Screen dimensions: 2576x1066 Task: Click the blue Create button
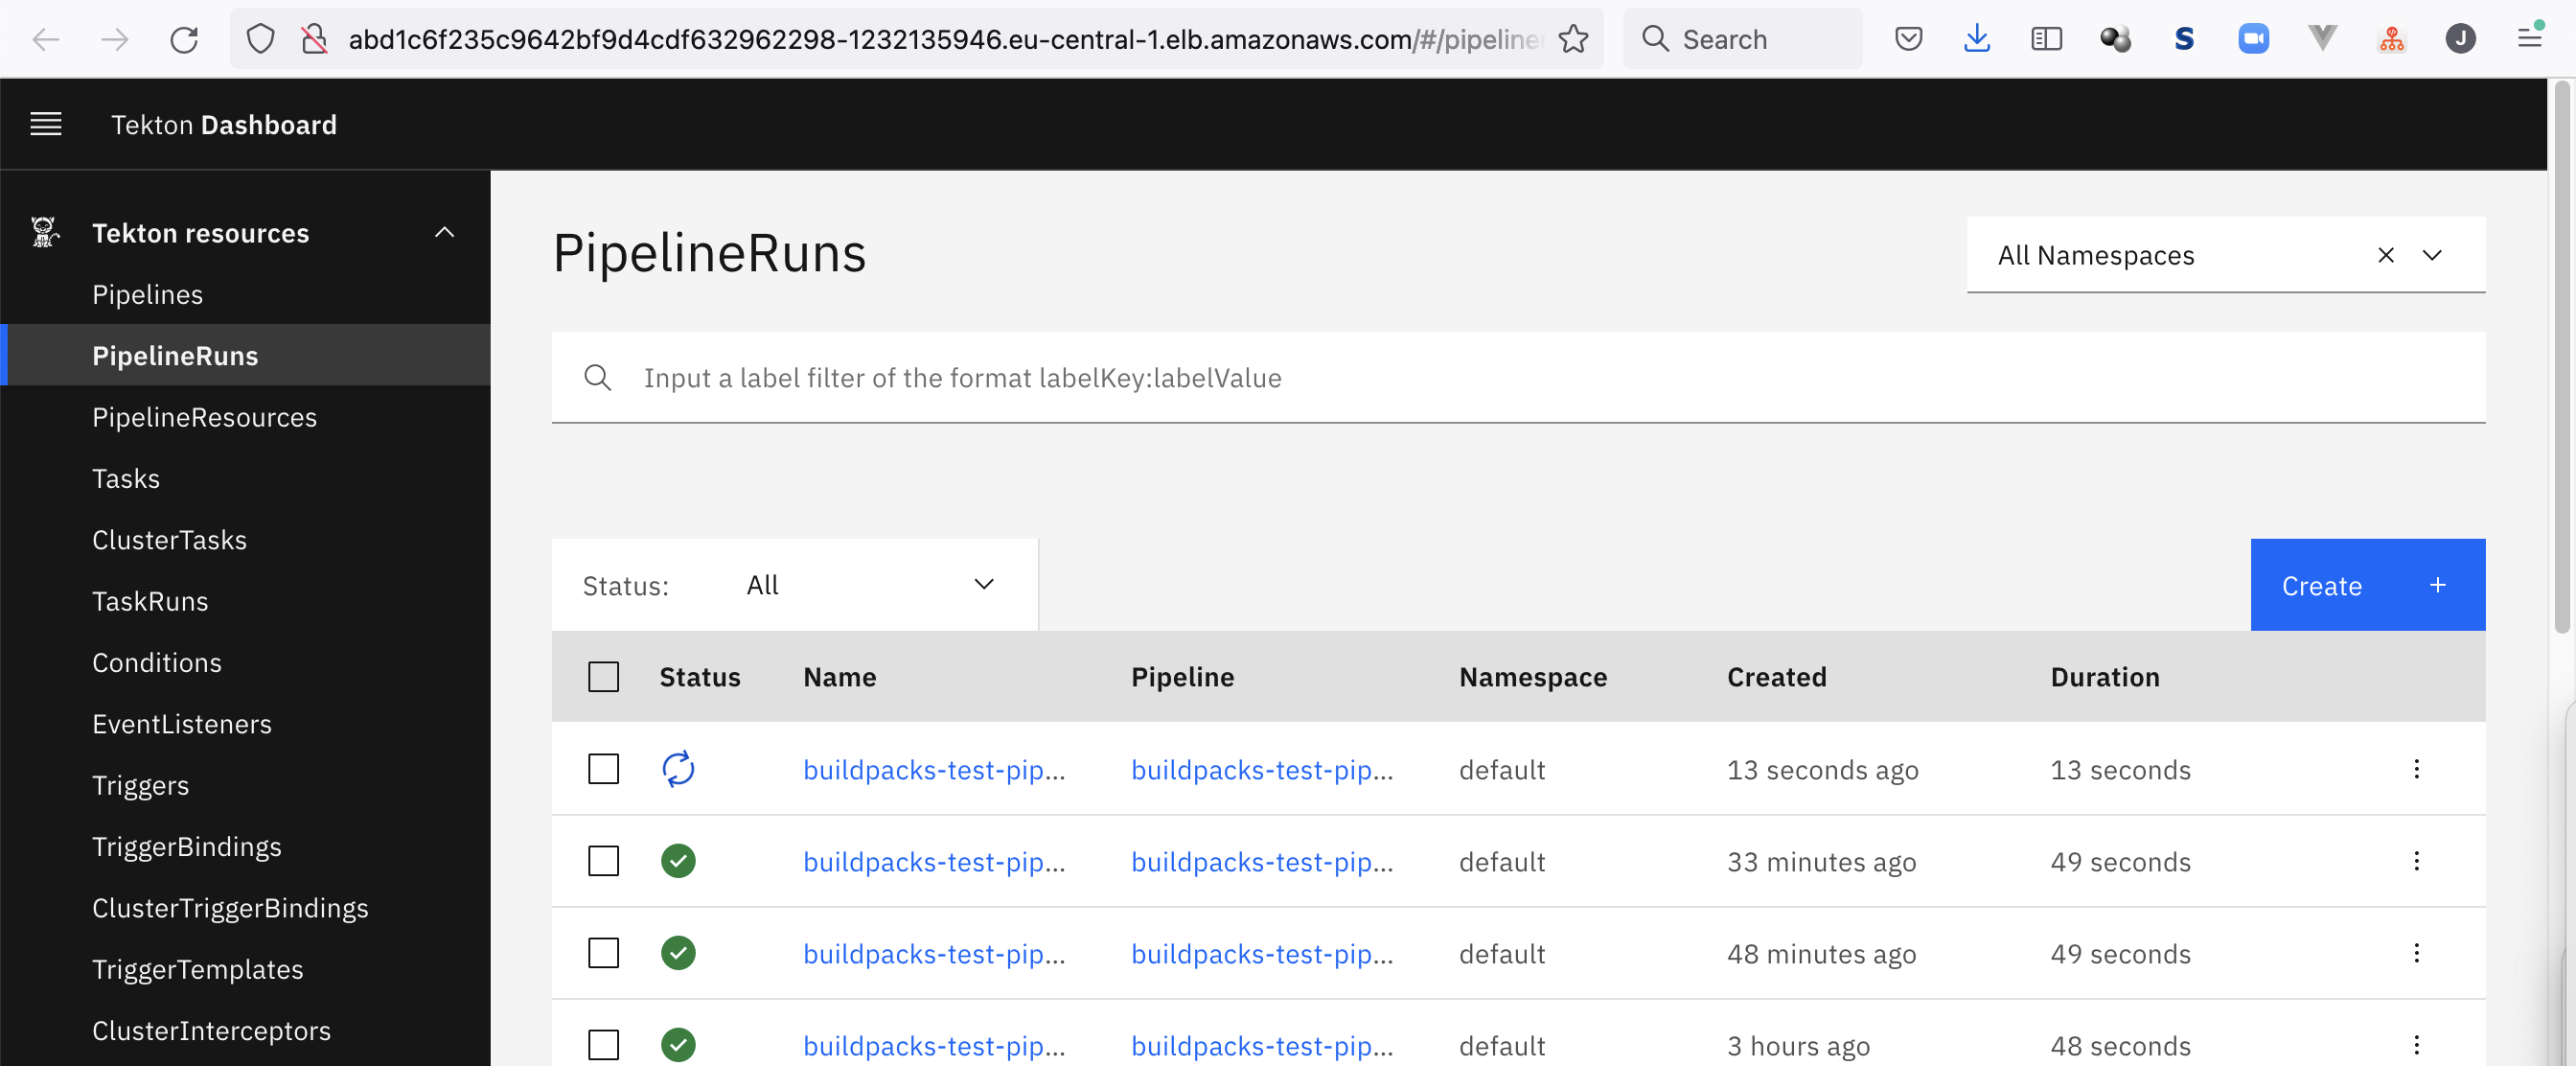tap(2366, 585)
